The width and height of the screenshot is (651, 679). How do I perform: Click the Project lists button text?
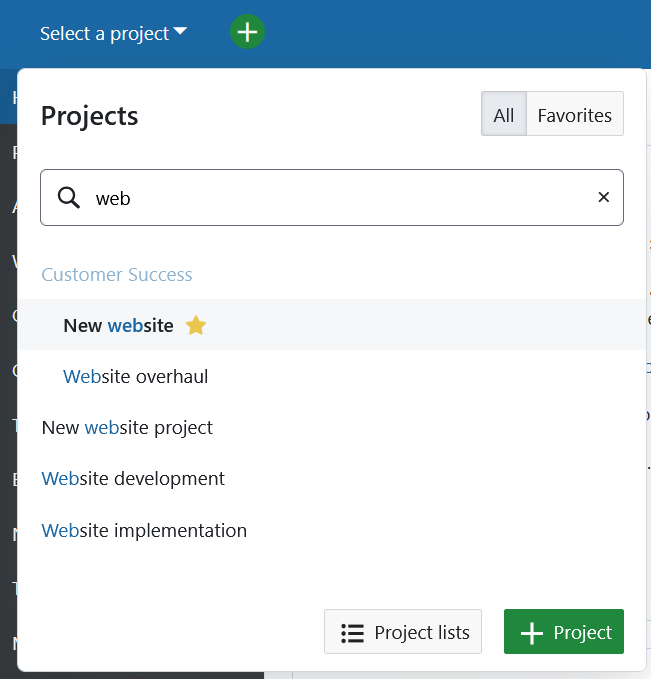tap(421, 632)
